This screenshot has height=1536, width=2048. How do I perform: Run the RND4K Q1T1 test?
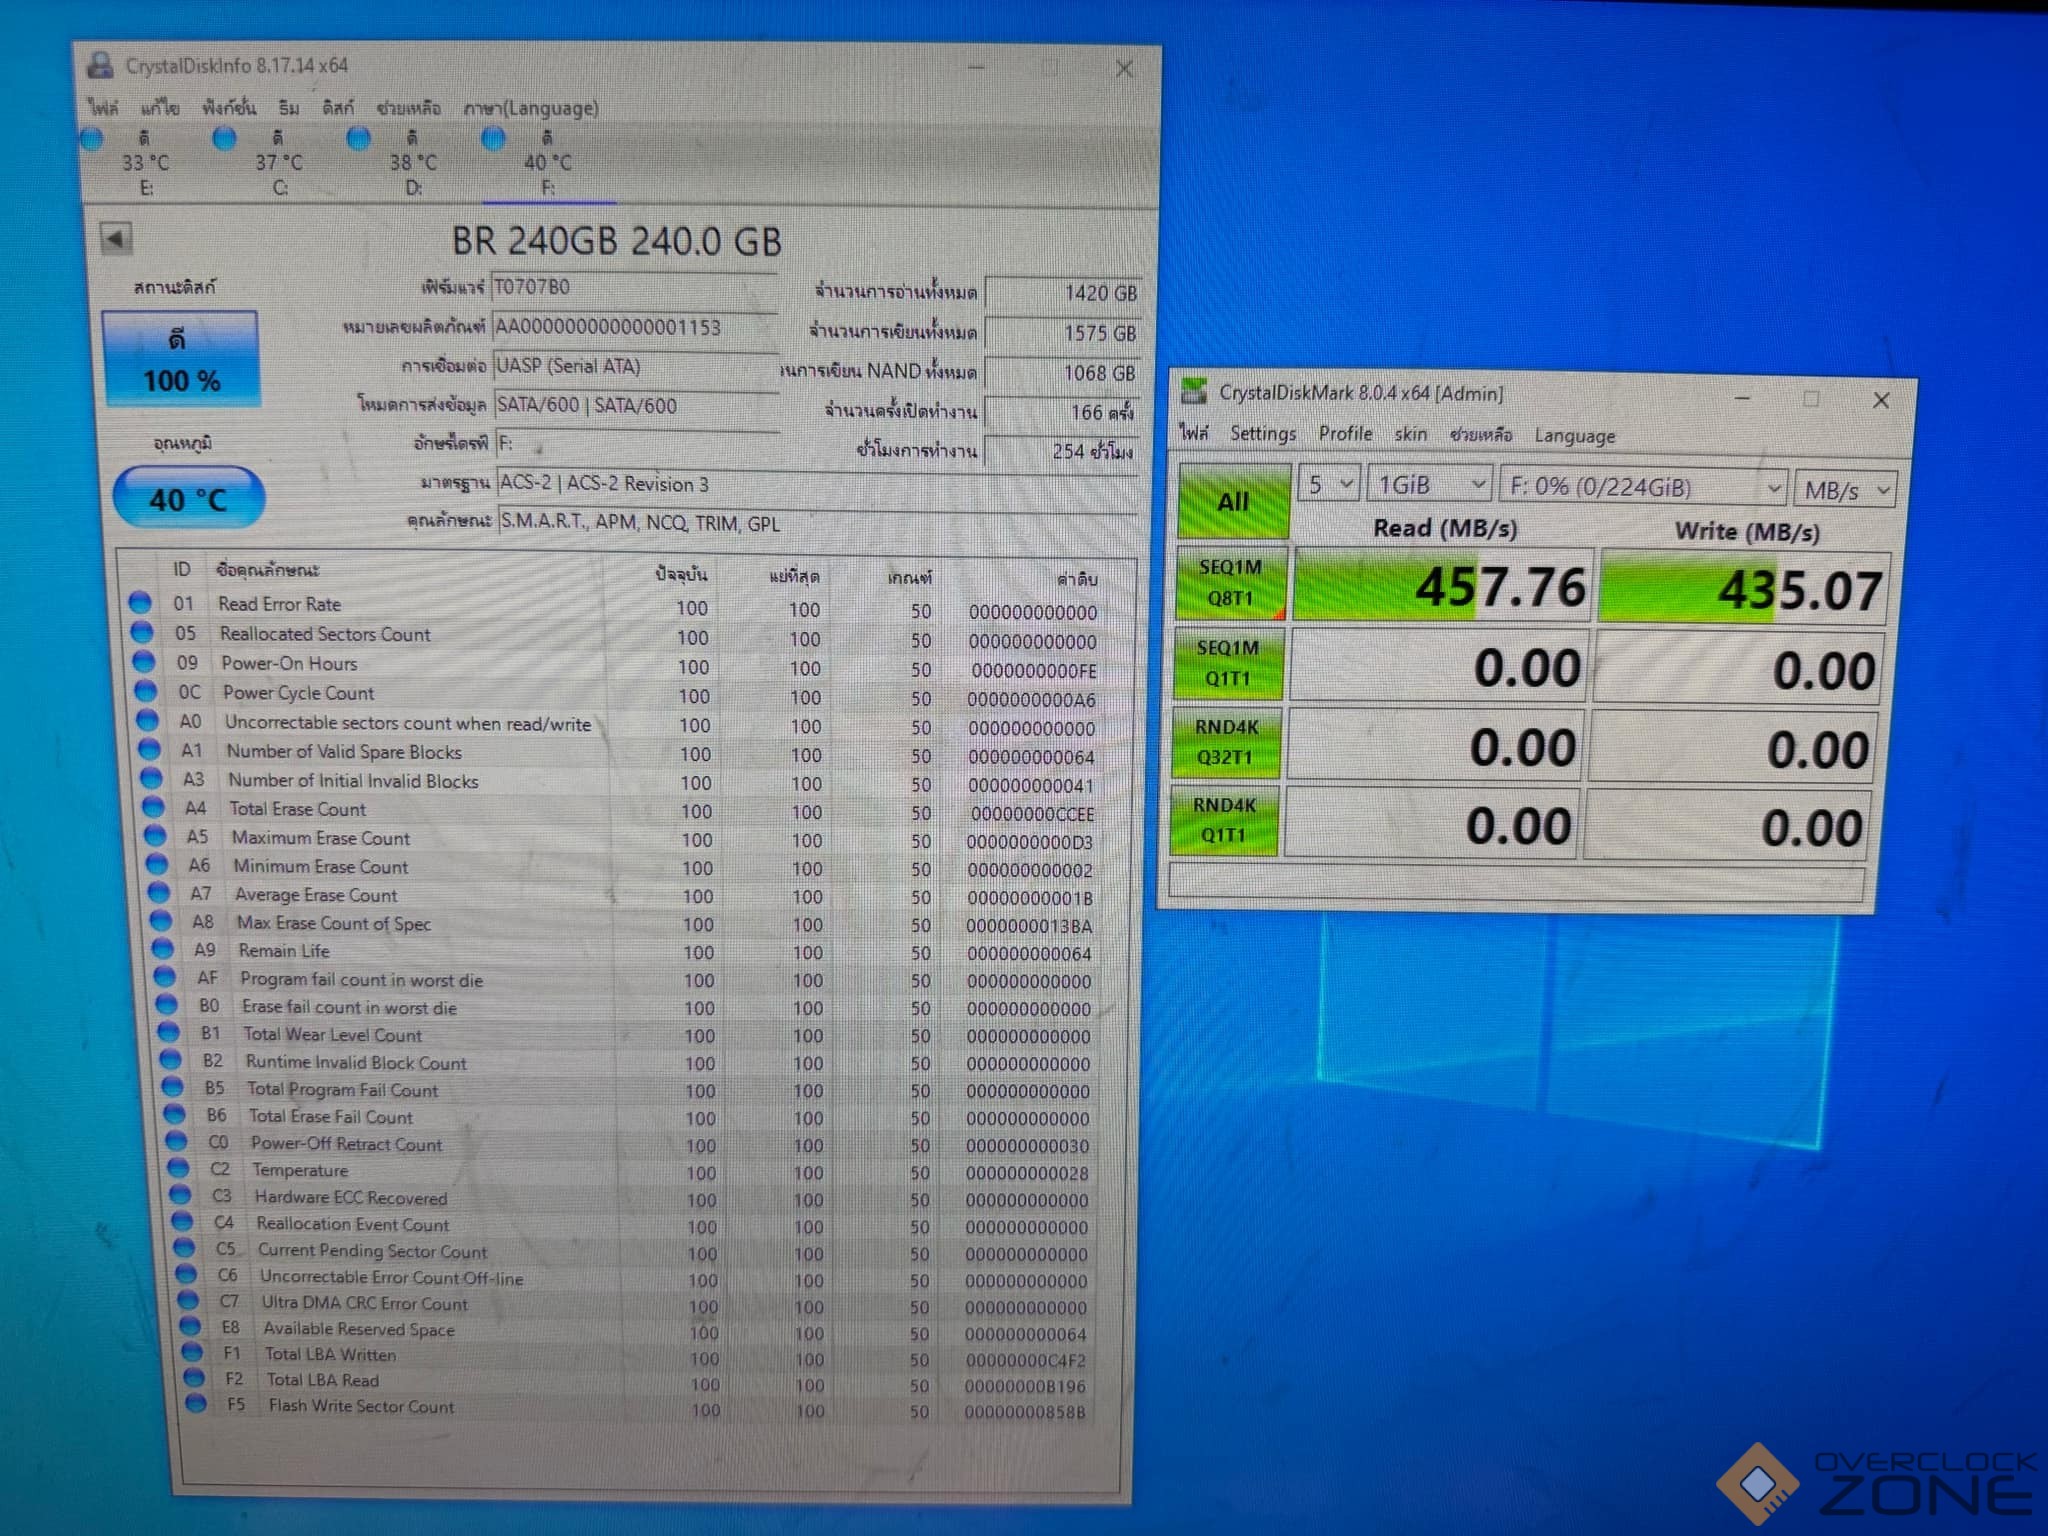tap(1224, 820)
